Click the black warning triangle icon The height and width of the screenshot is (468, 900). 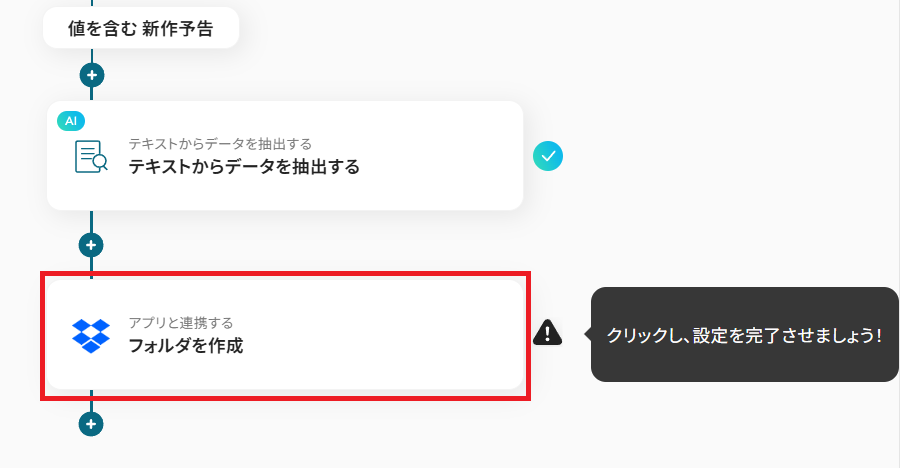[x=548, y=333]
